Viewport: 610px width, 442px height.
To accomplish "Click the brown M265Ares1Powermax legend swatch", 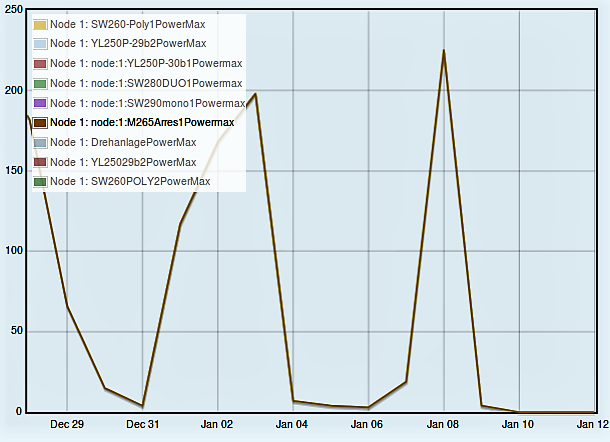I will coord(40,122).
